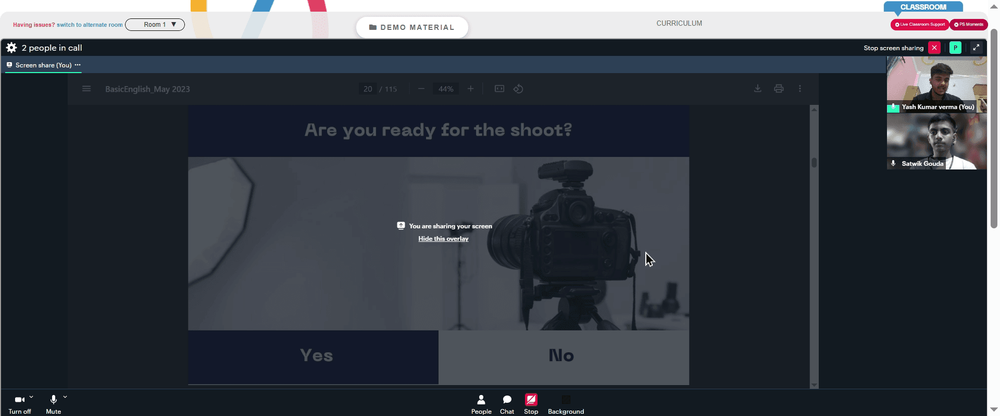
Task: Mute the microphone
Action: 54,405
